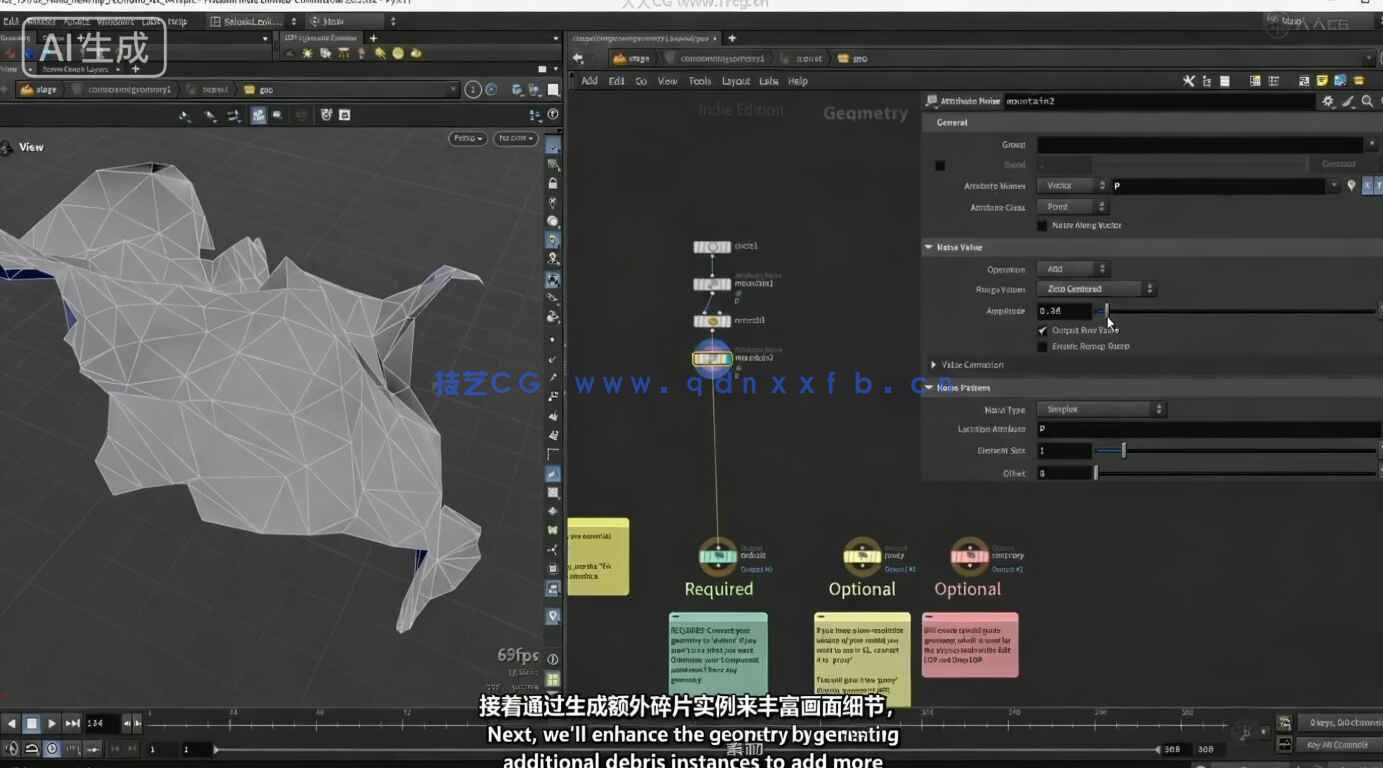Expand the Value Correction section
Viewport: 1383px width, 768px height.
[x=934, y=365]
